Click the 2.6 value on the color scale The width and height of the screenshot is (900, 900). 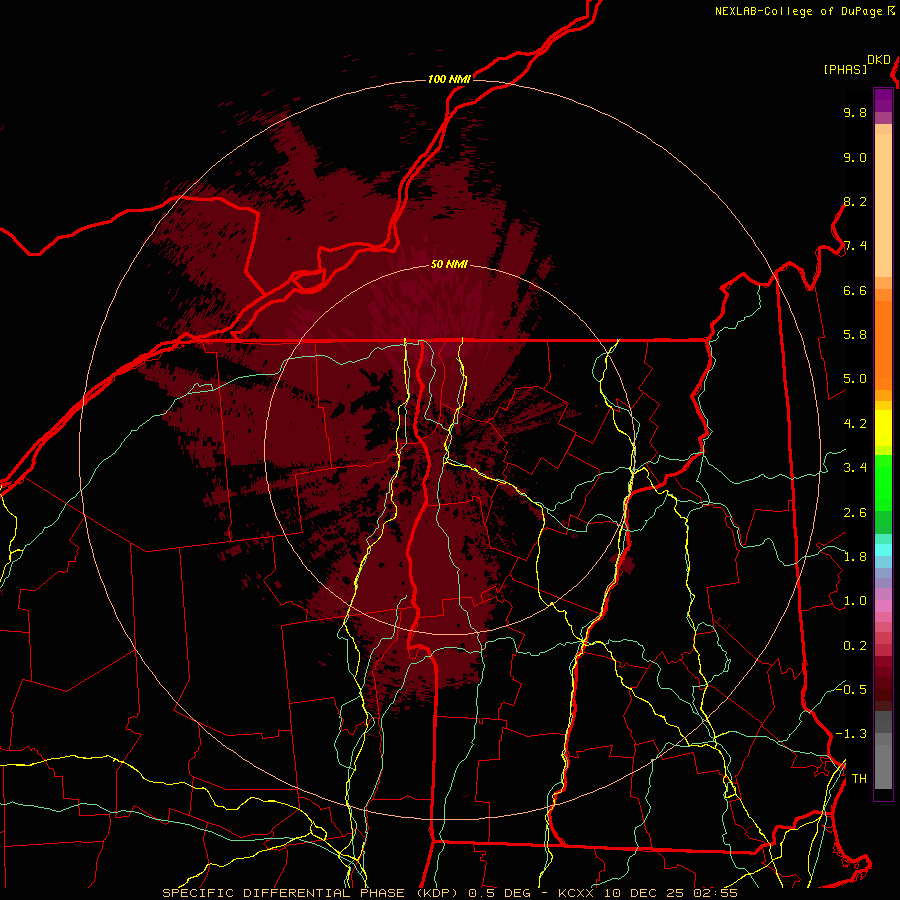click(855, 513)
